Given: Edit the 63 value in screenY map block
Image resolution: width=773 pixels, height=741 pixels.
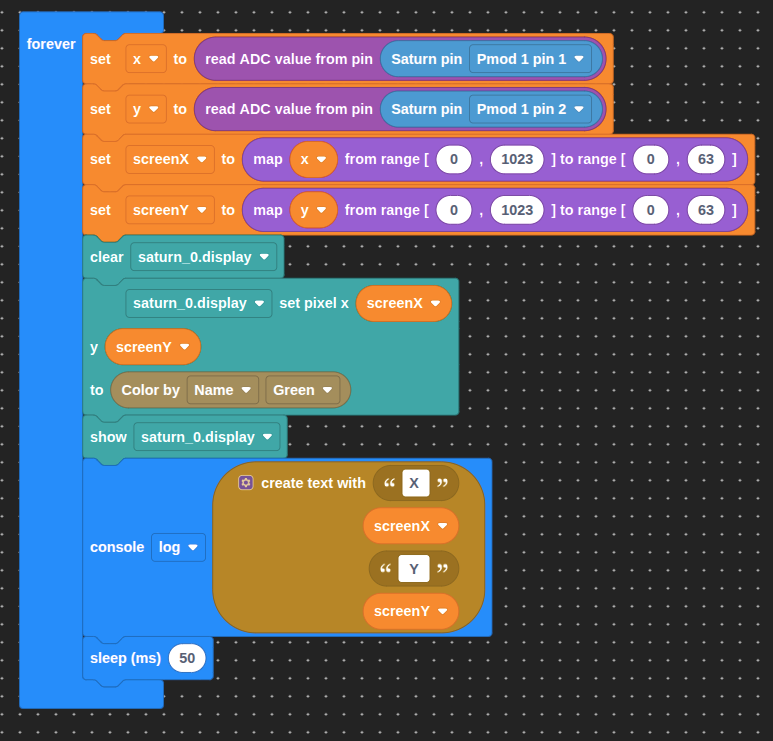Looking at the screenshot, I should (705, 210).
